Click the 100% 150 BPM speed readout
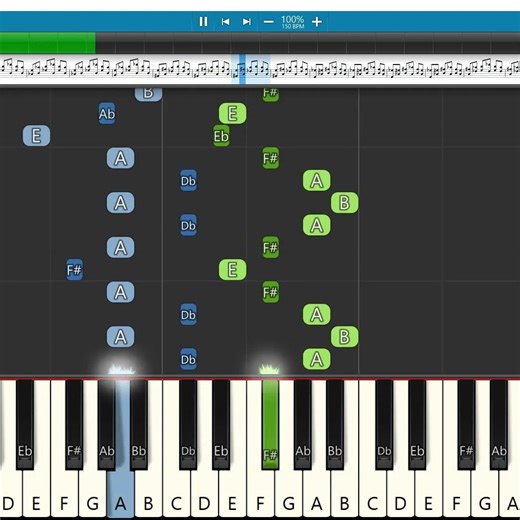 coord(293,22)
